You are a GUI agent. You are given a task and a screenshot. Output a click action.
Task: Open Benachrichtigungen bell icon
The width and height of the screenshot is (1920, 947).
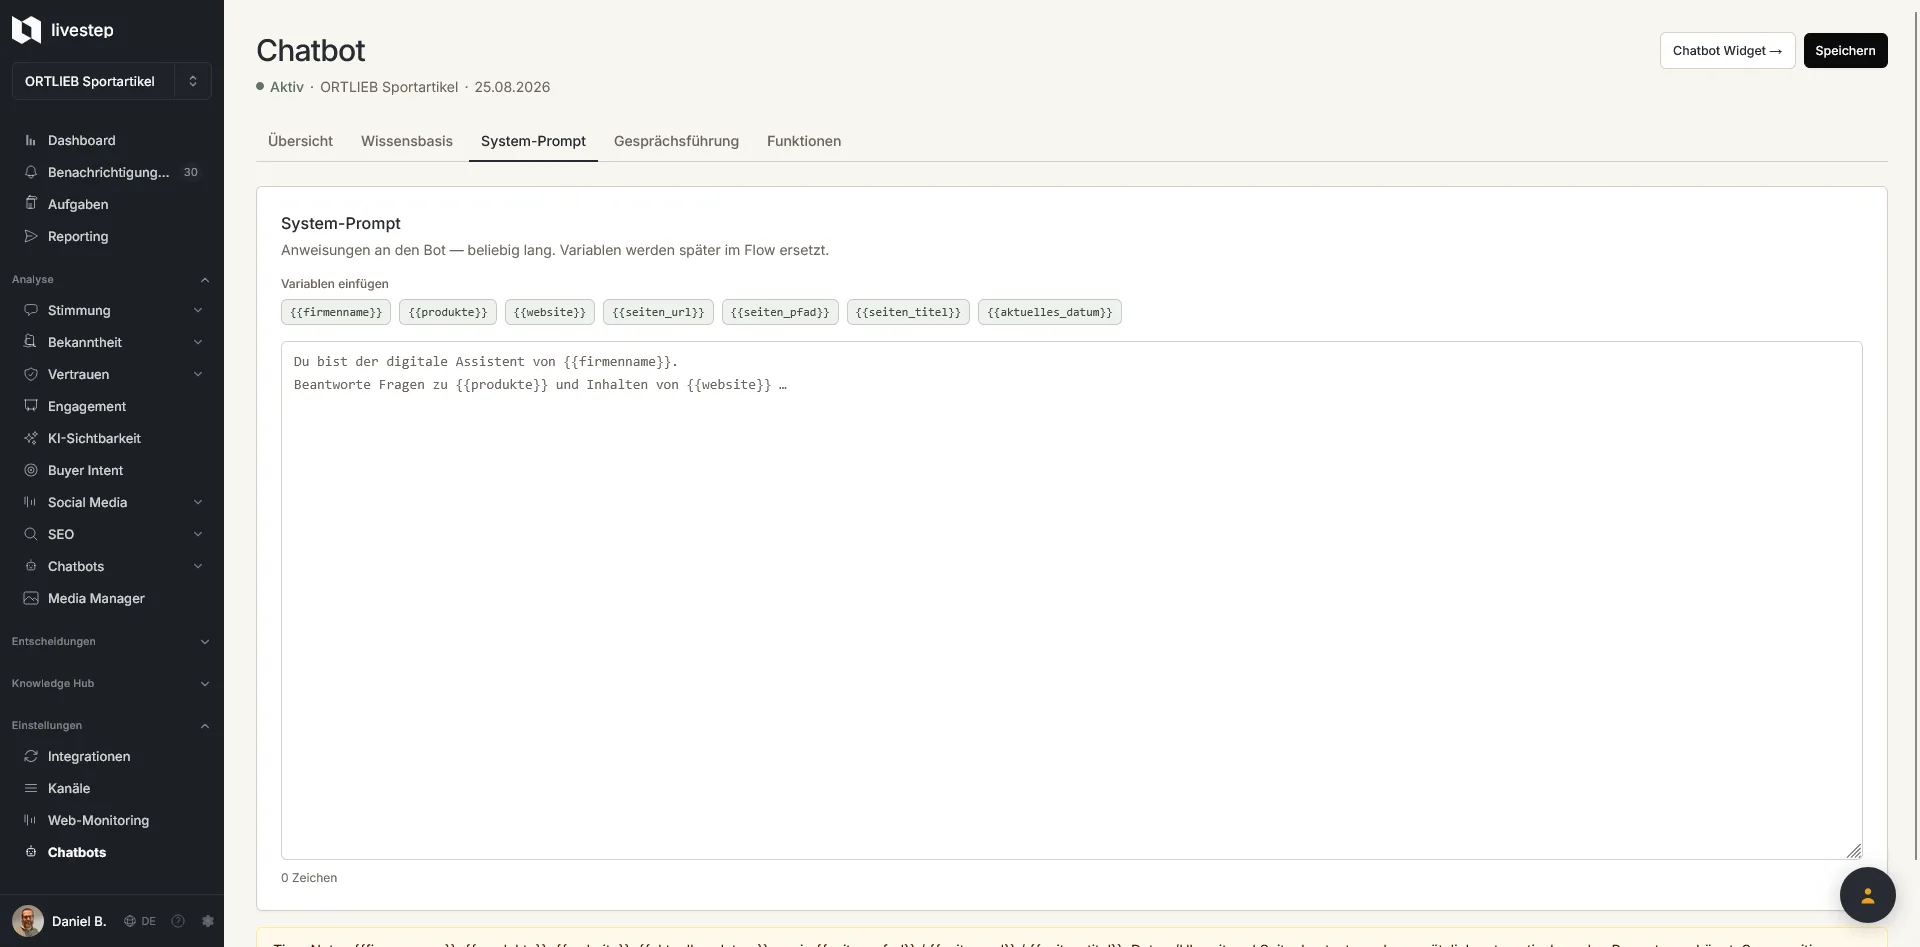click(31, 173)
